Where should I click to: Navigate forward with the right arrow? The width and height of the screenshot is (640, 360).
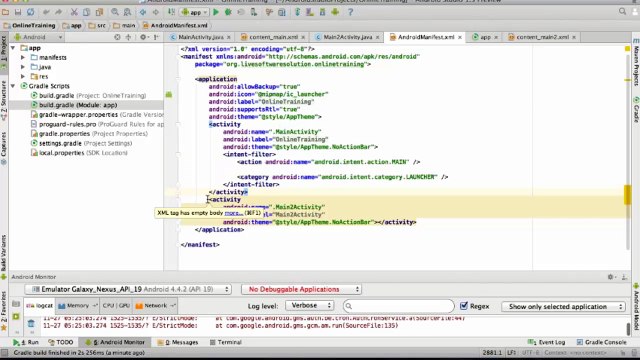pyautogui.click(x=156, y=12)
